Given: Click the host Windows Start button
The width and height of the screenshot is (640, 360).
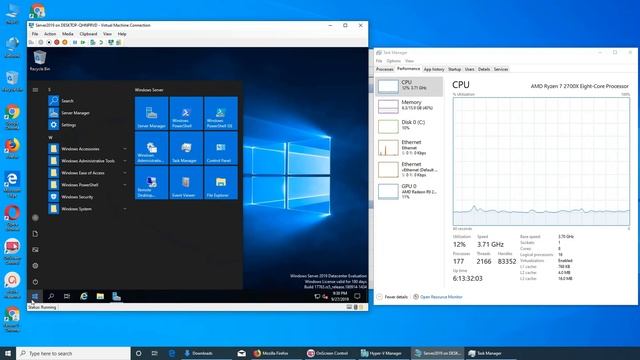Looking at the screenshot, I should point(8,353).
